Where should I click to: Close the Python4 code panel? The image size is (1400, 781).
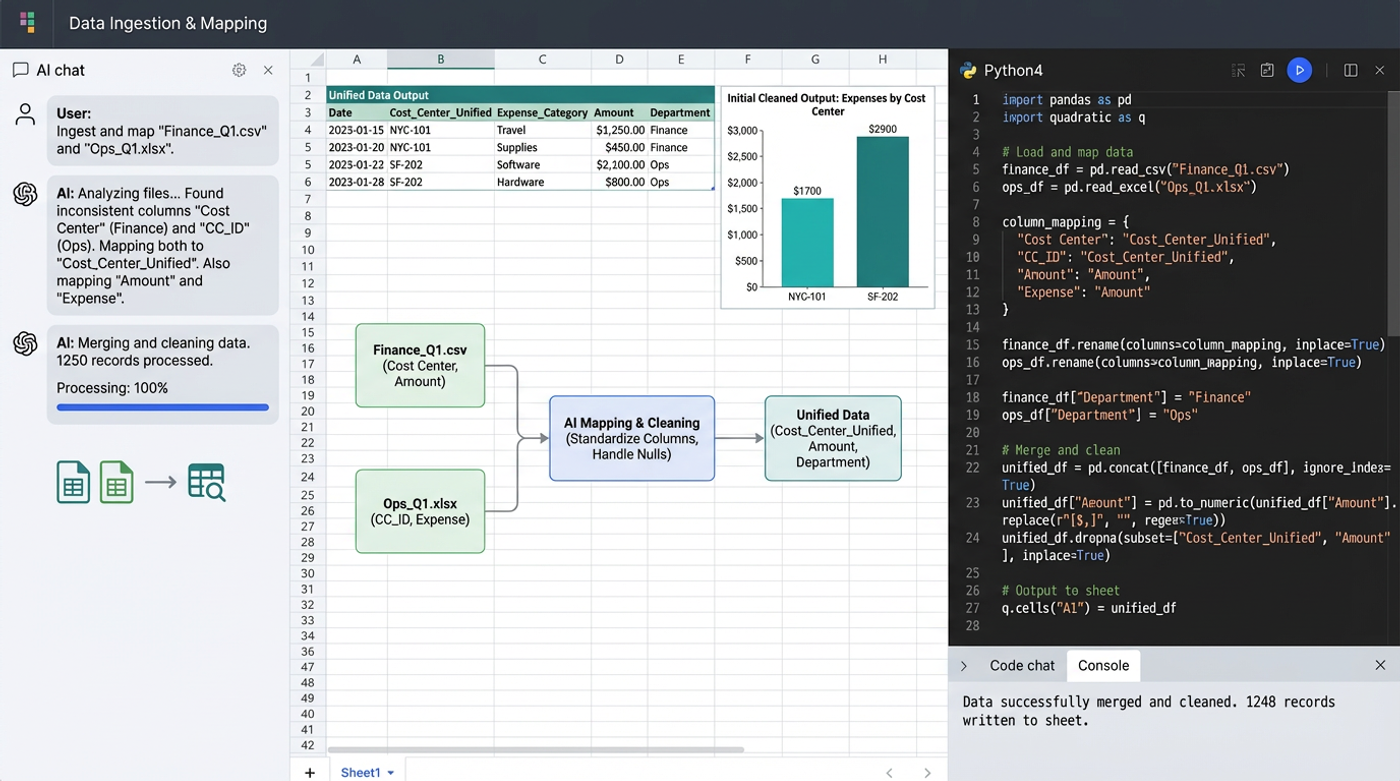tap(1380, 70)
